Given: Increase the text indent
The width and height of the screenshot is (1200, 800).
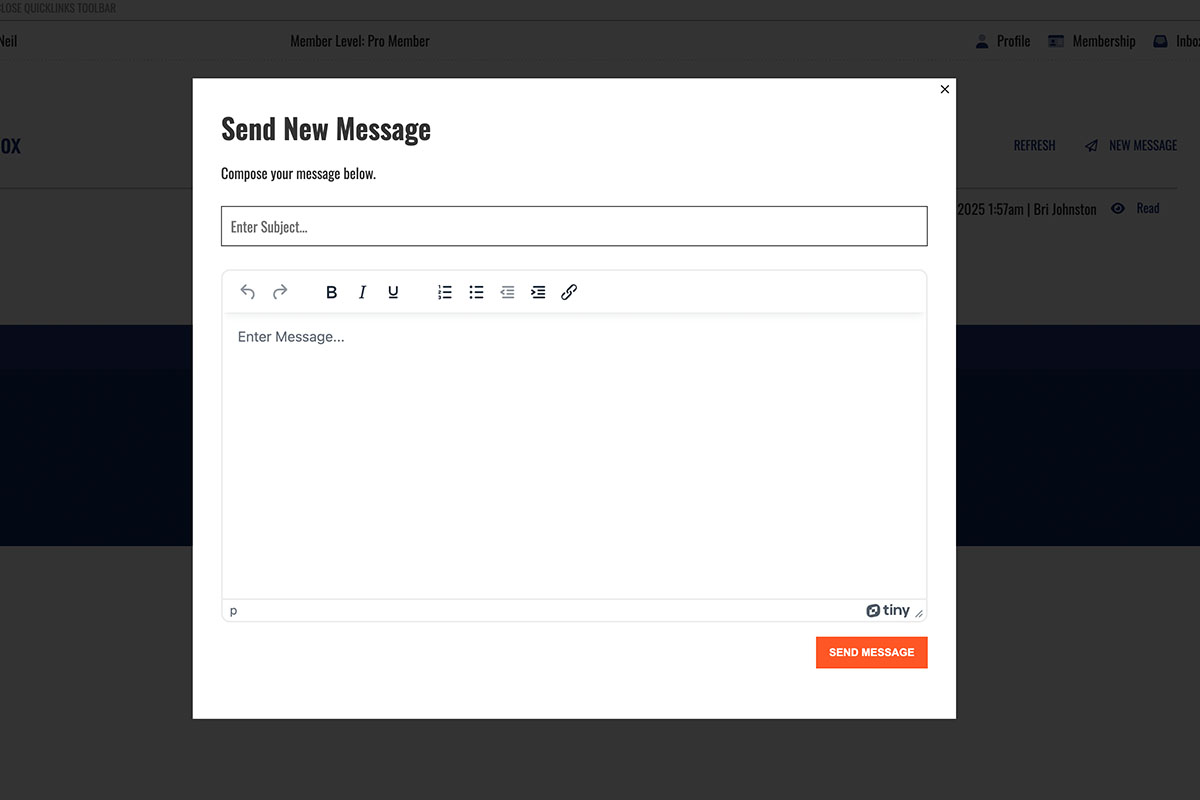Looking at the screenshot, I should coord(538,292).
